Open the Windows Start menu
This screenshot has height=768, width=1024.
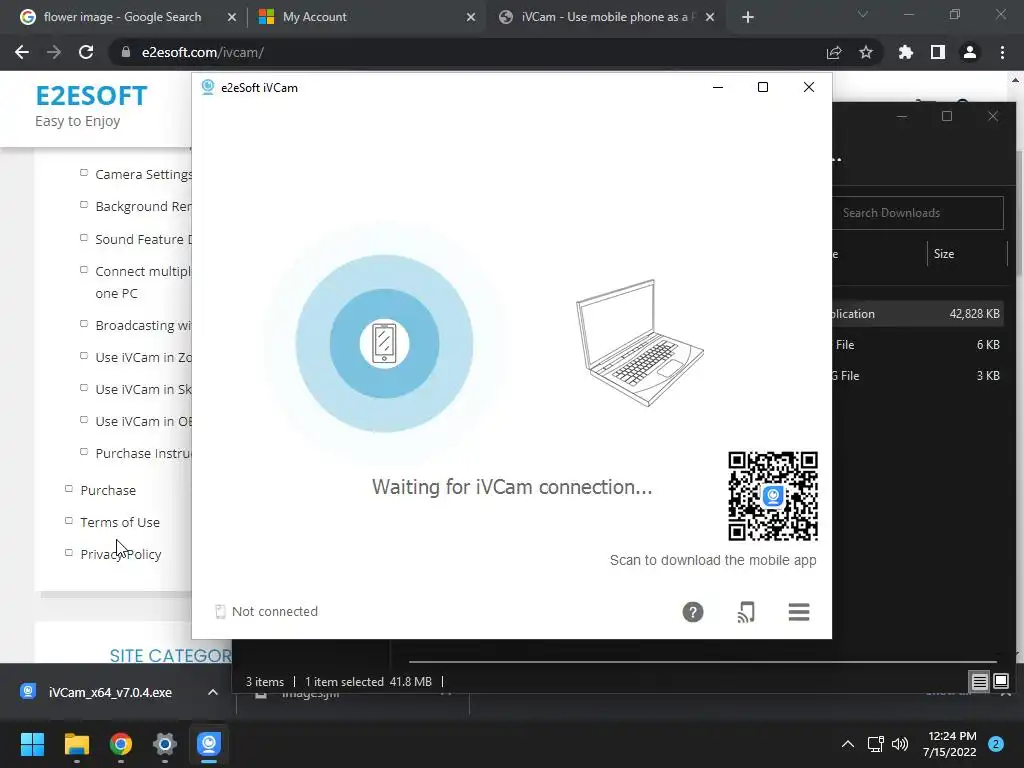[32, 744]
